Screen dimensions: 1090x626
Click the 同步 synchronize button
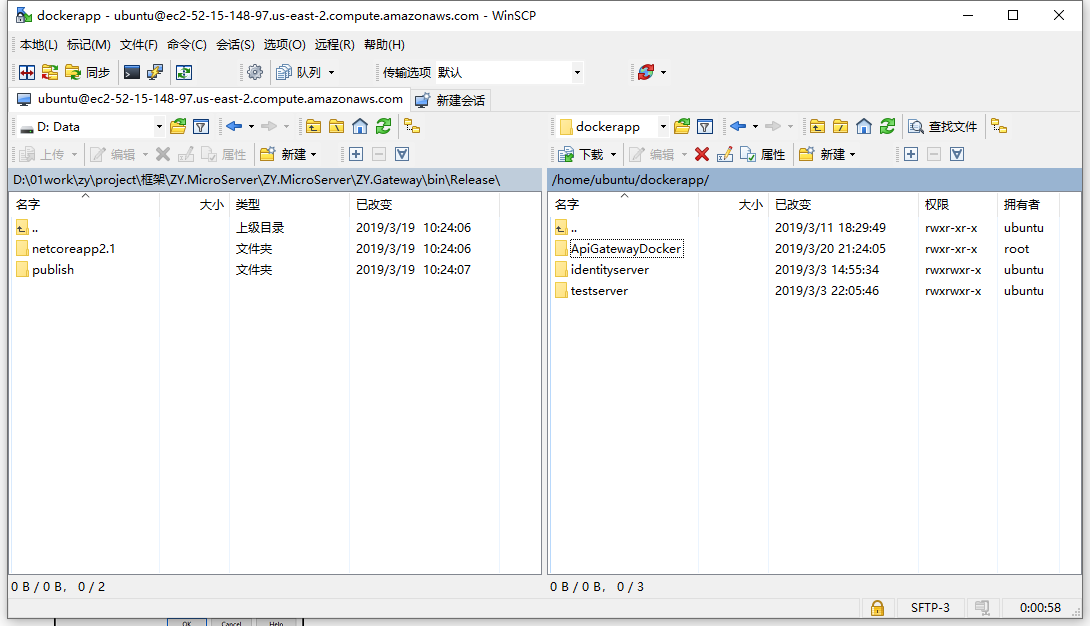pos(88,72)
